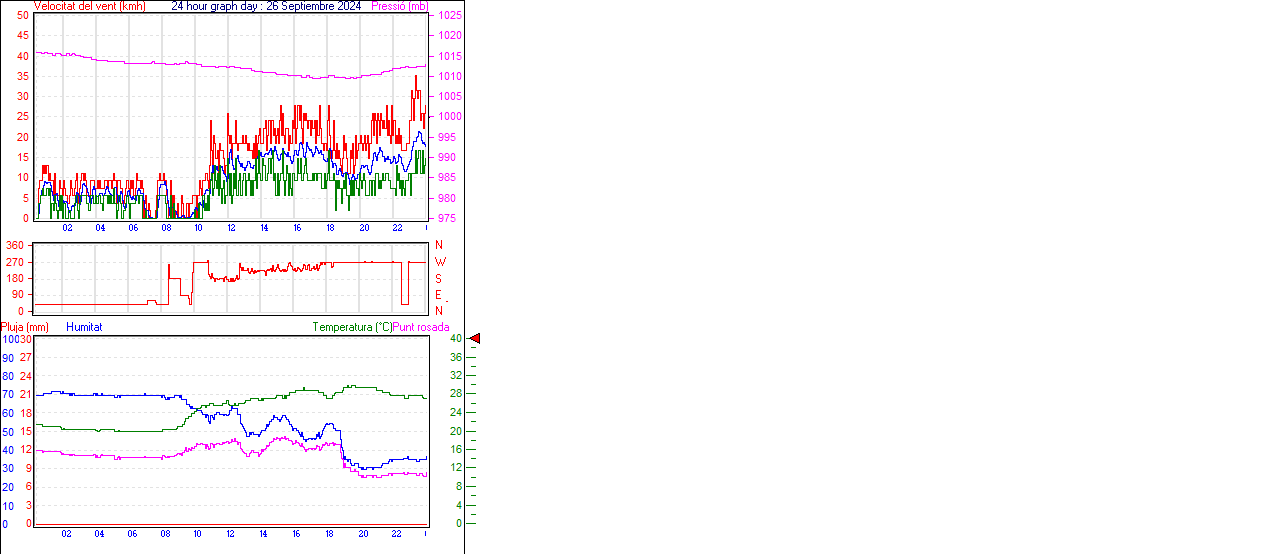Click the 180 value on wind direction axis
This screenshot has height=554, width=1280.
15,278
